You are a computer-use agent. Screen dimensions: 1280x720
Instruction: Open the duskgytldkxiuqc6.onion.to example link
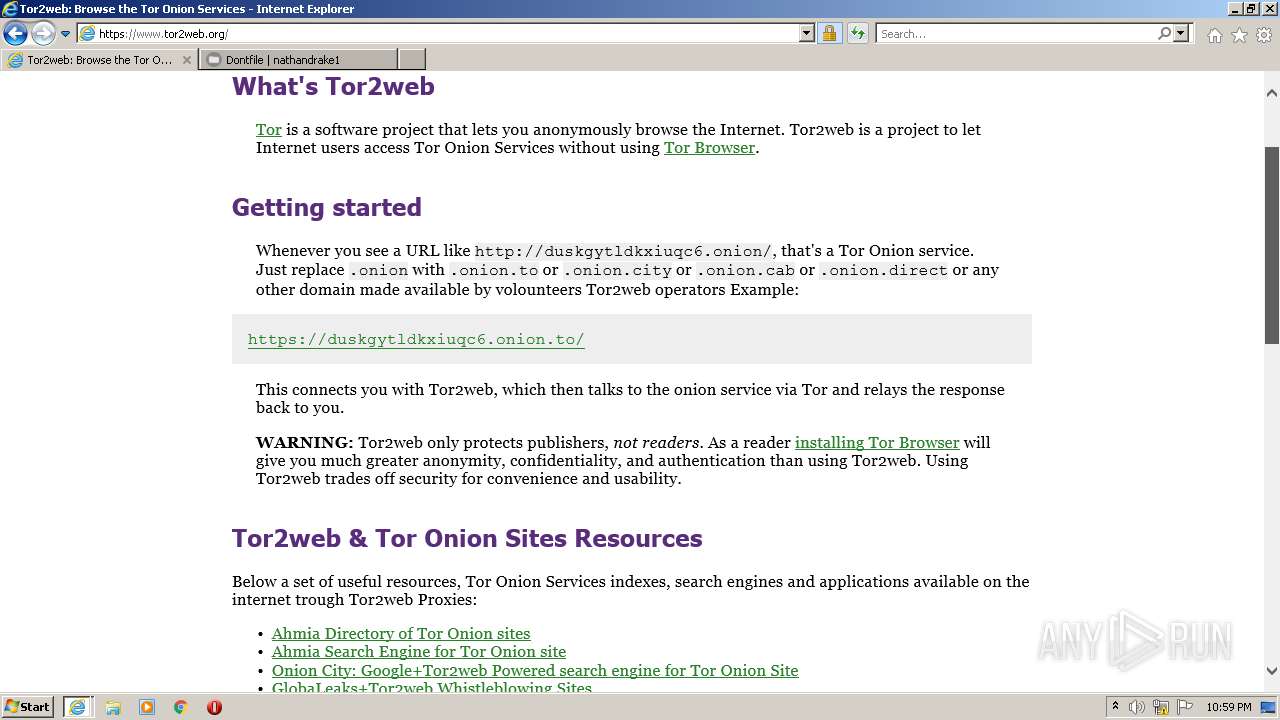point(416,339)
